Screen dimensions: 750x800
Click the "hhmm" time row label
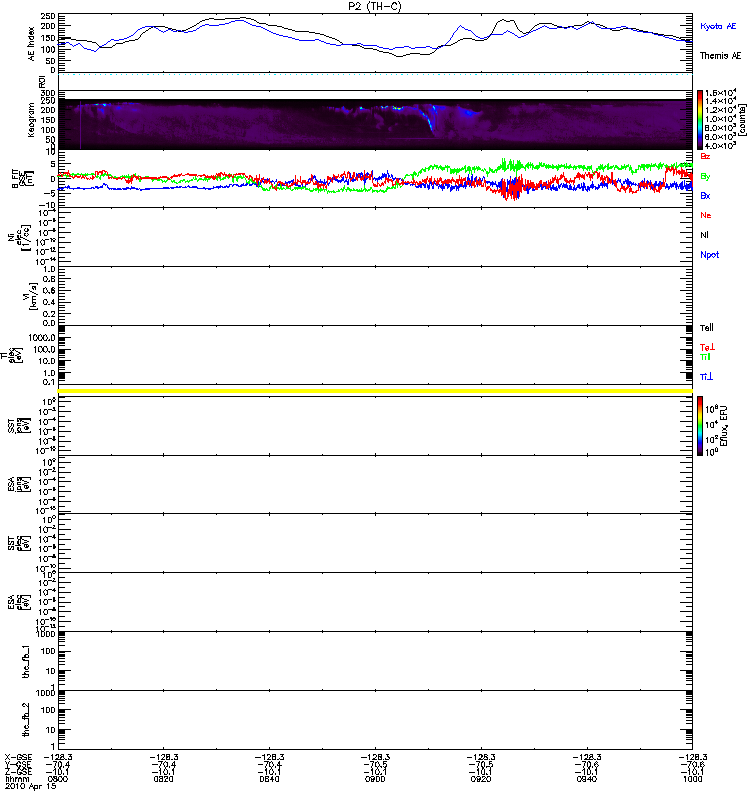[17, 779]
